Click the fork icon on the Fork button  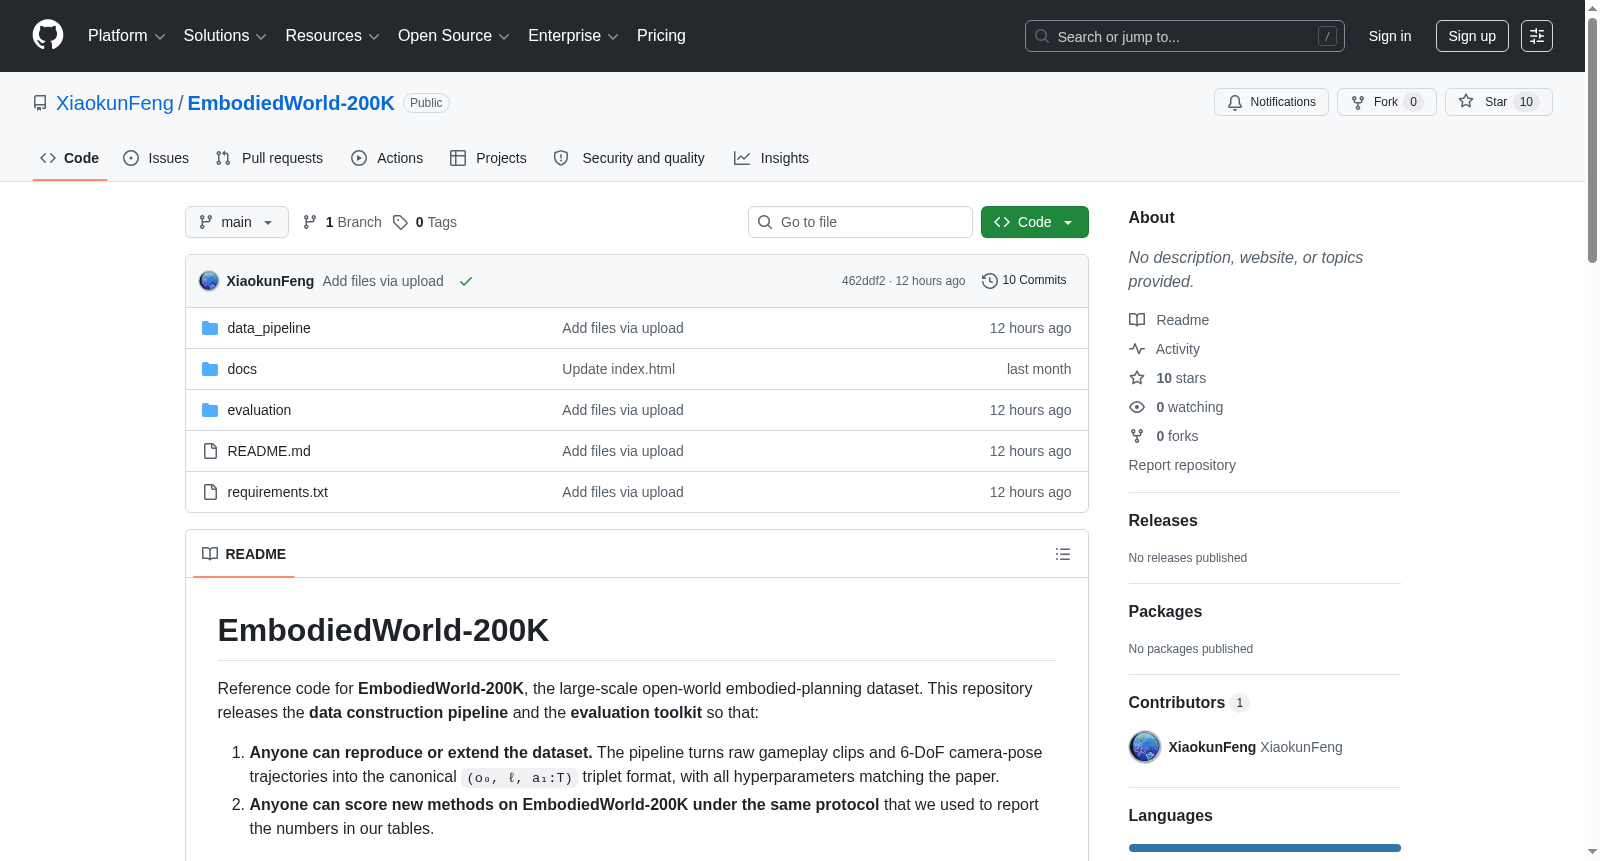point(1358,102)
